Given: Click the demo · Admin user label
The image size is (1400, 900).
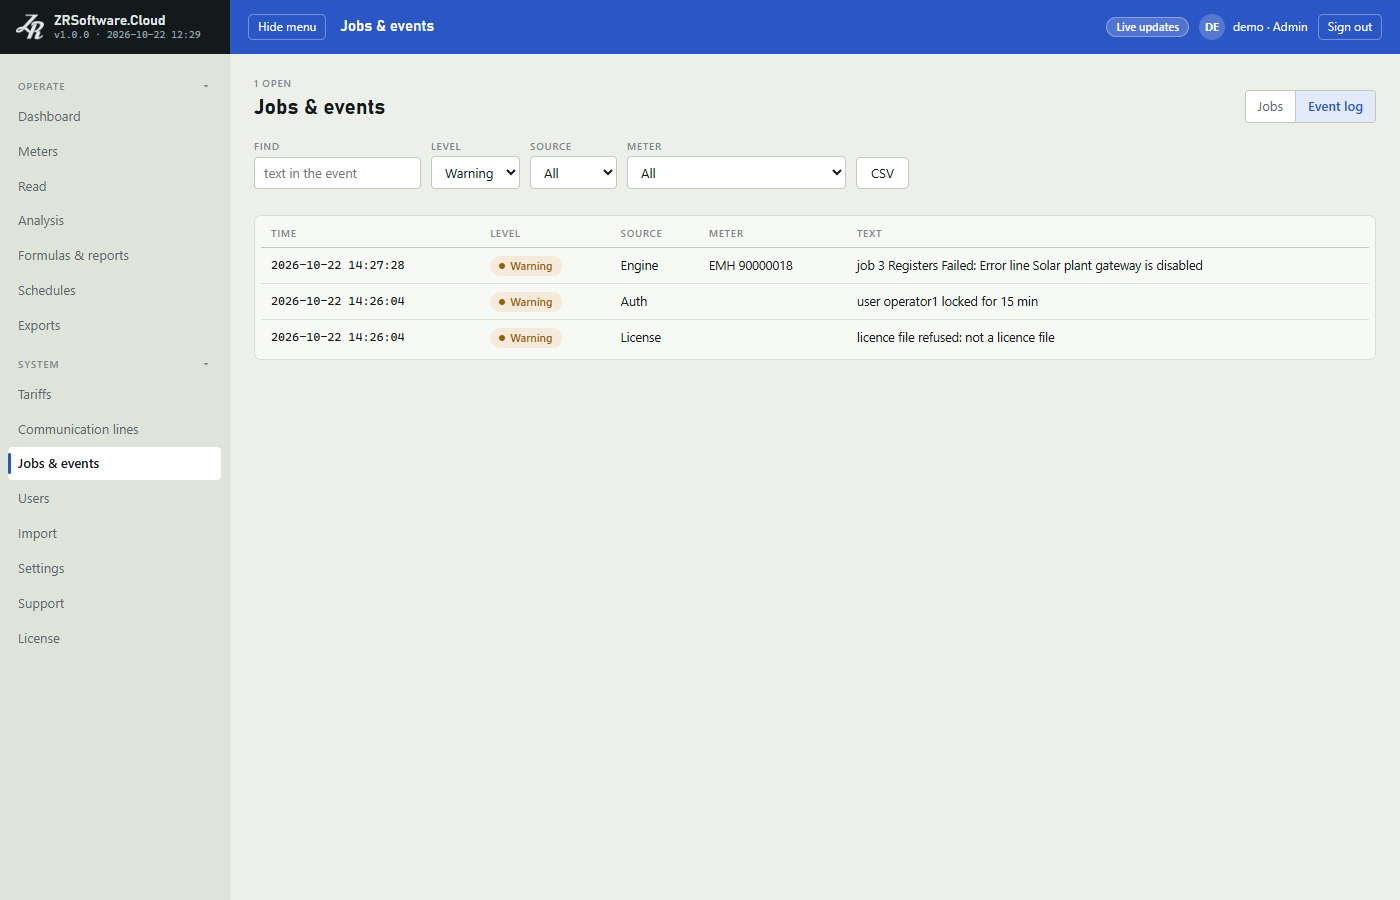Looking at the screenshot, I should (1270, 27).
